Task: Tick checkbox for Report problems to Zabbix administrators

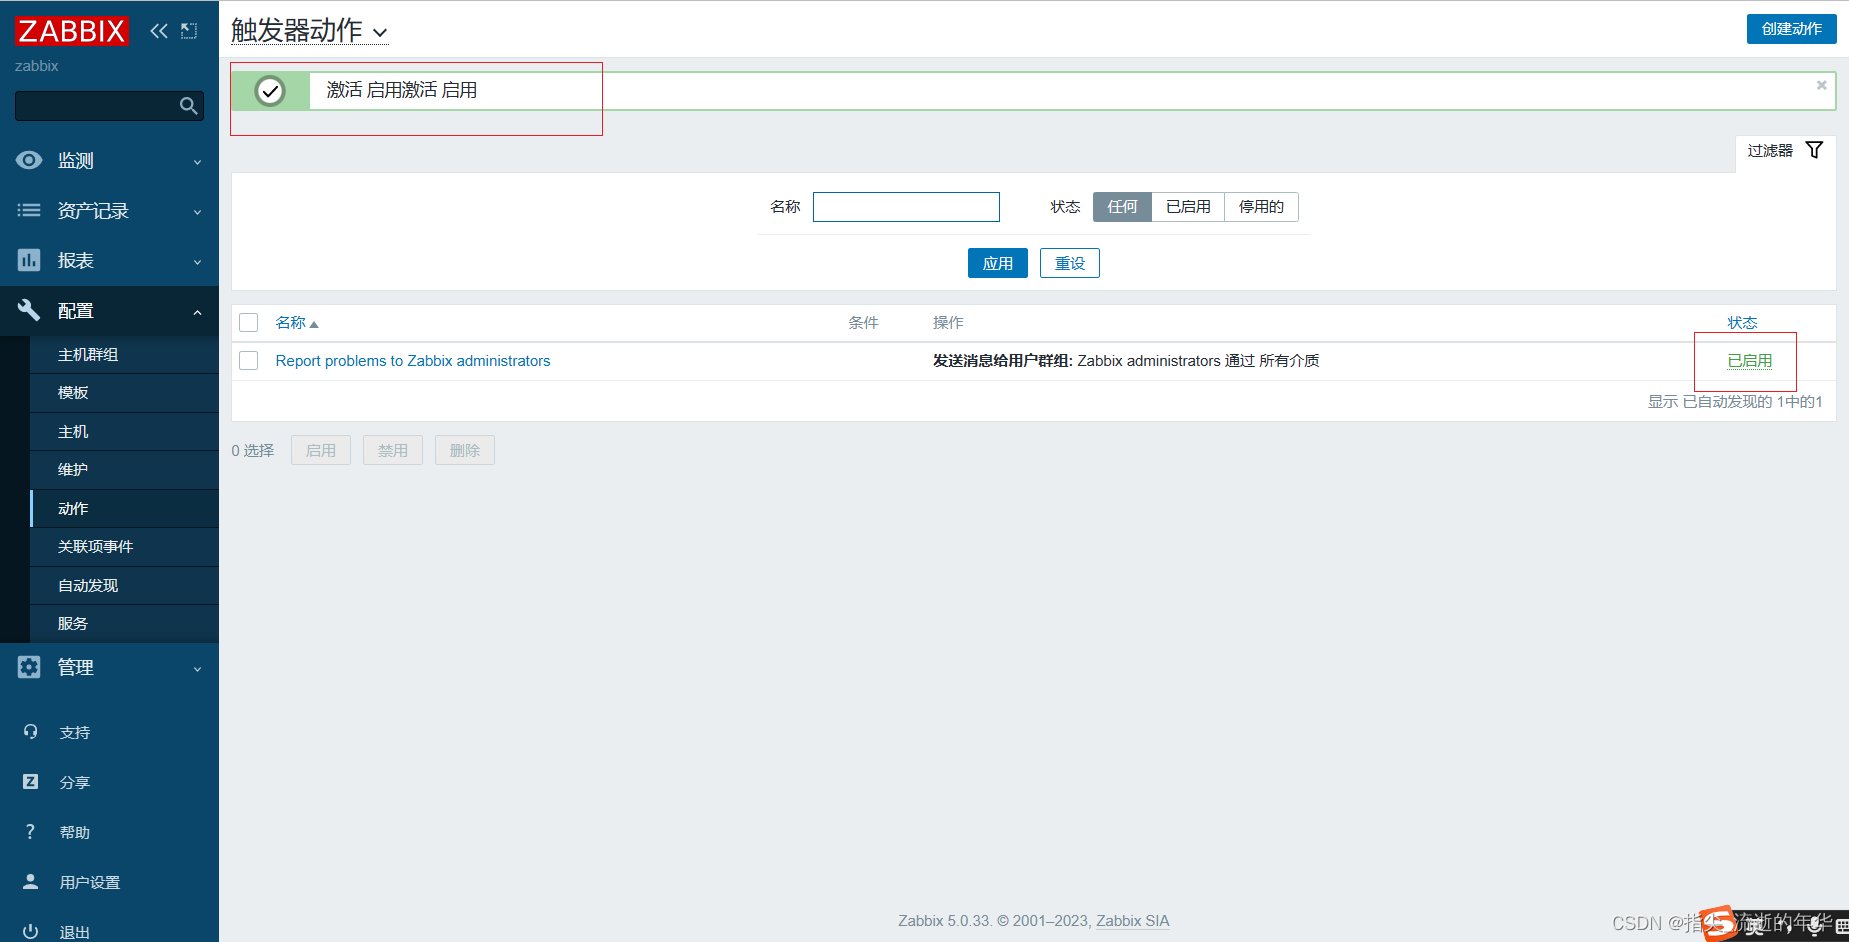Action: pyautogui.click(x=249, y=360)
